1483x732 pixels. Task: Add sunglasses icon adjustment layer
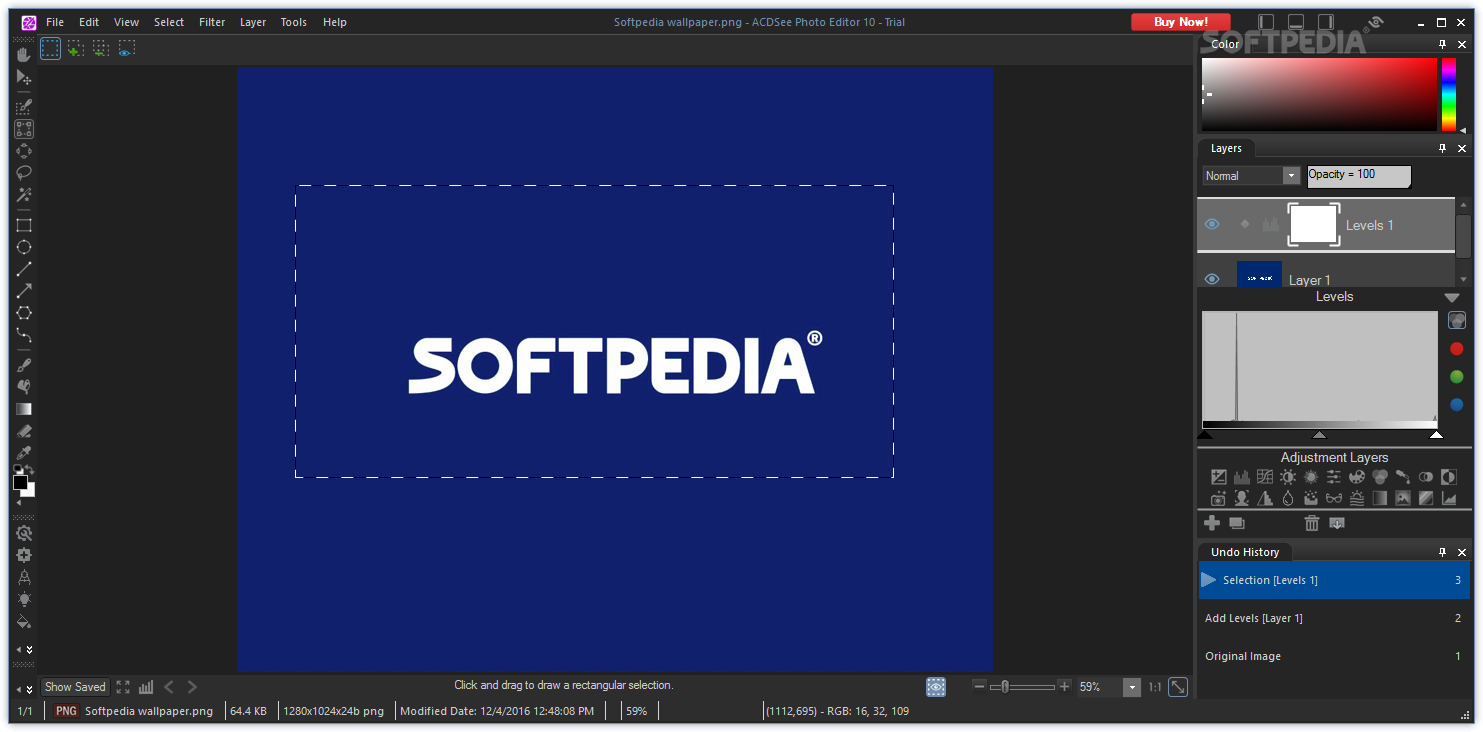tap(1334, 497)
